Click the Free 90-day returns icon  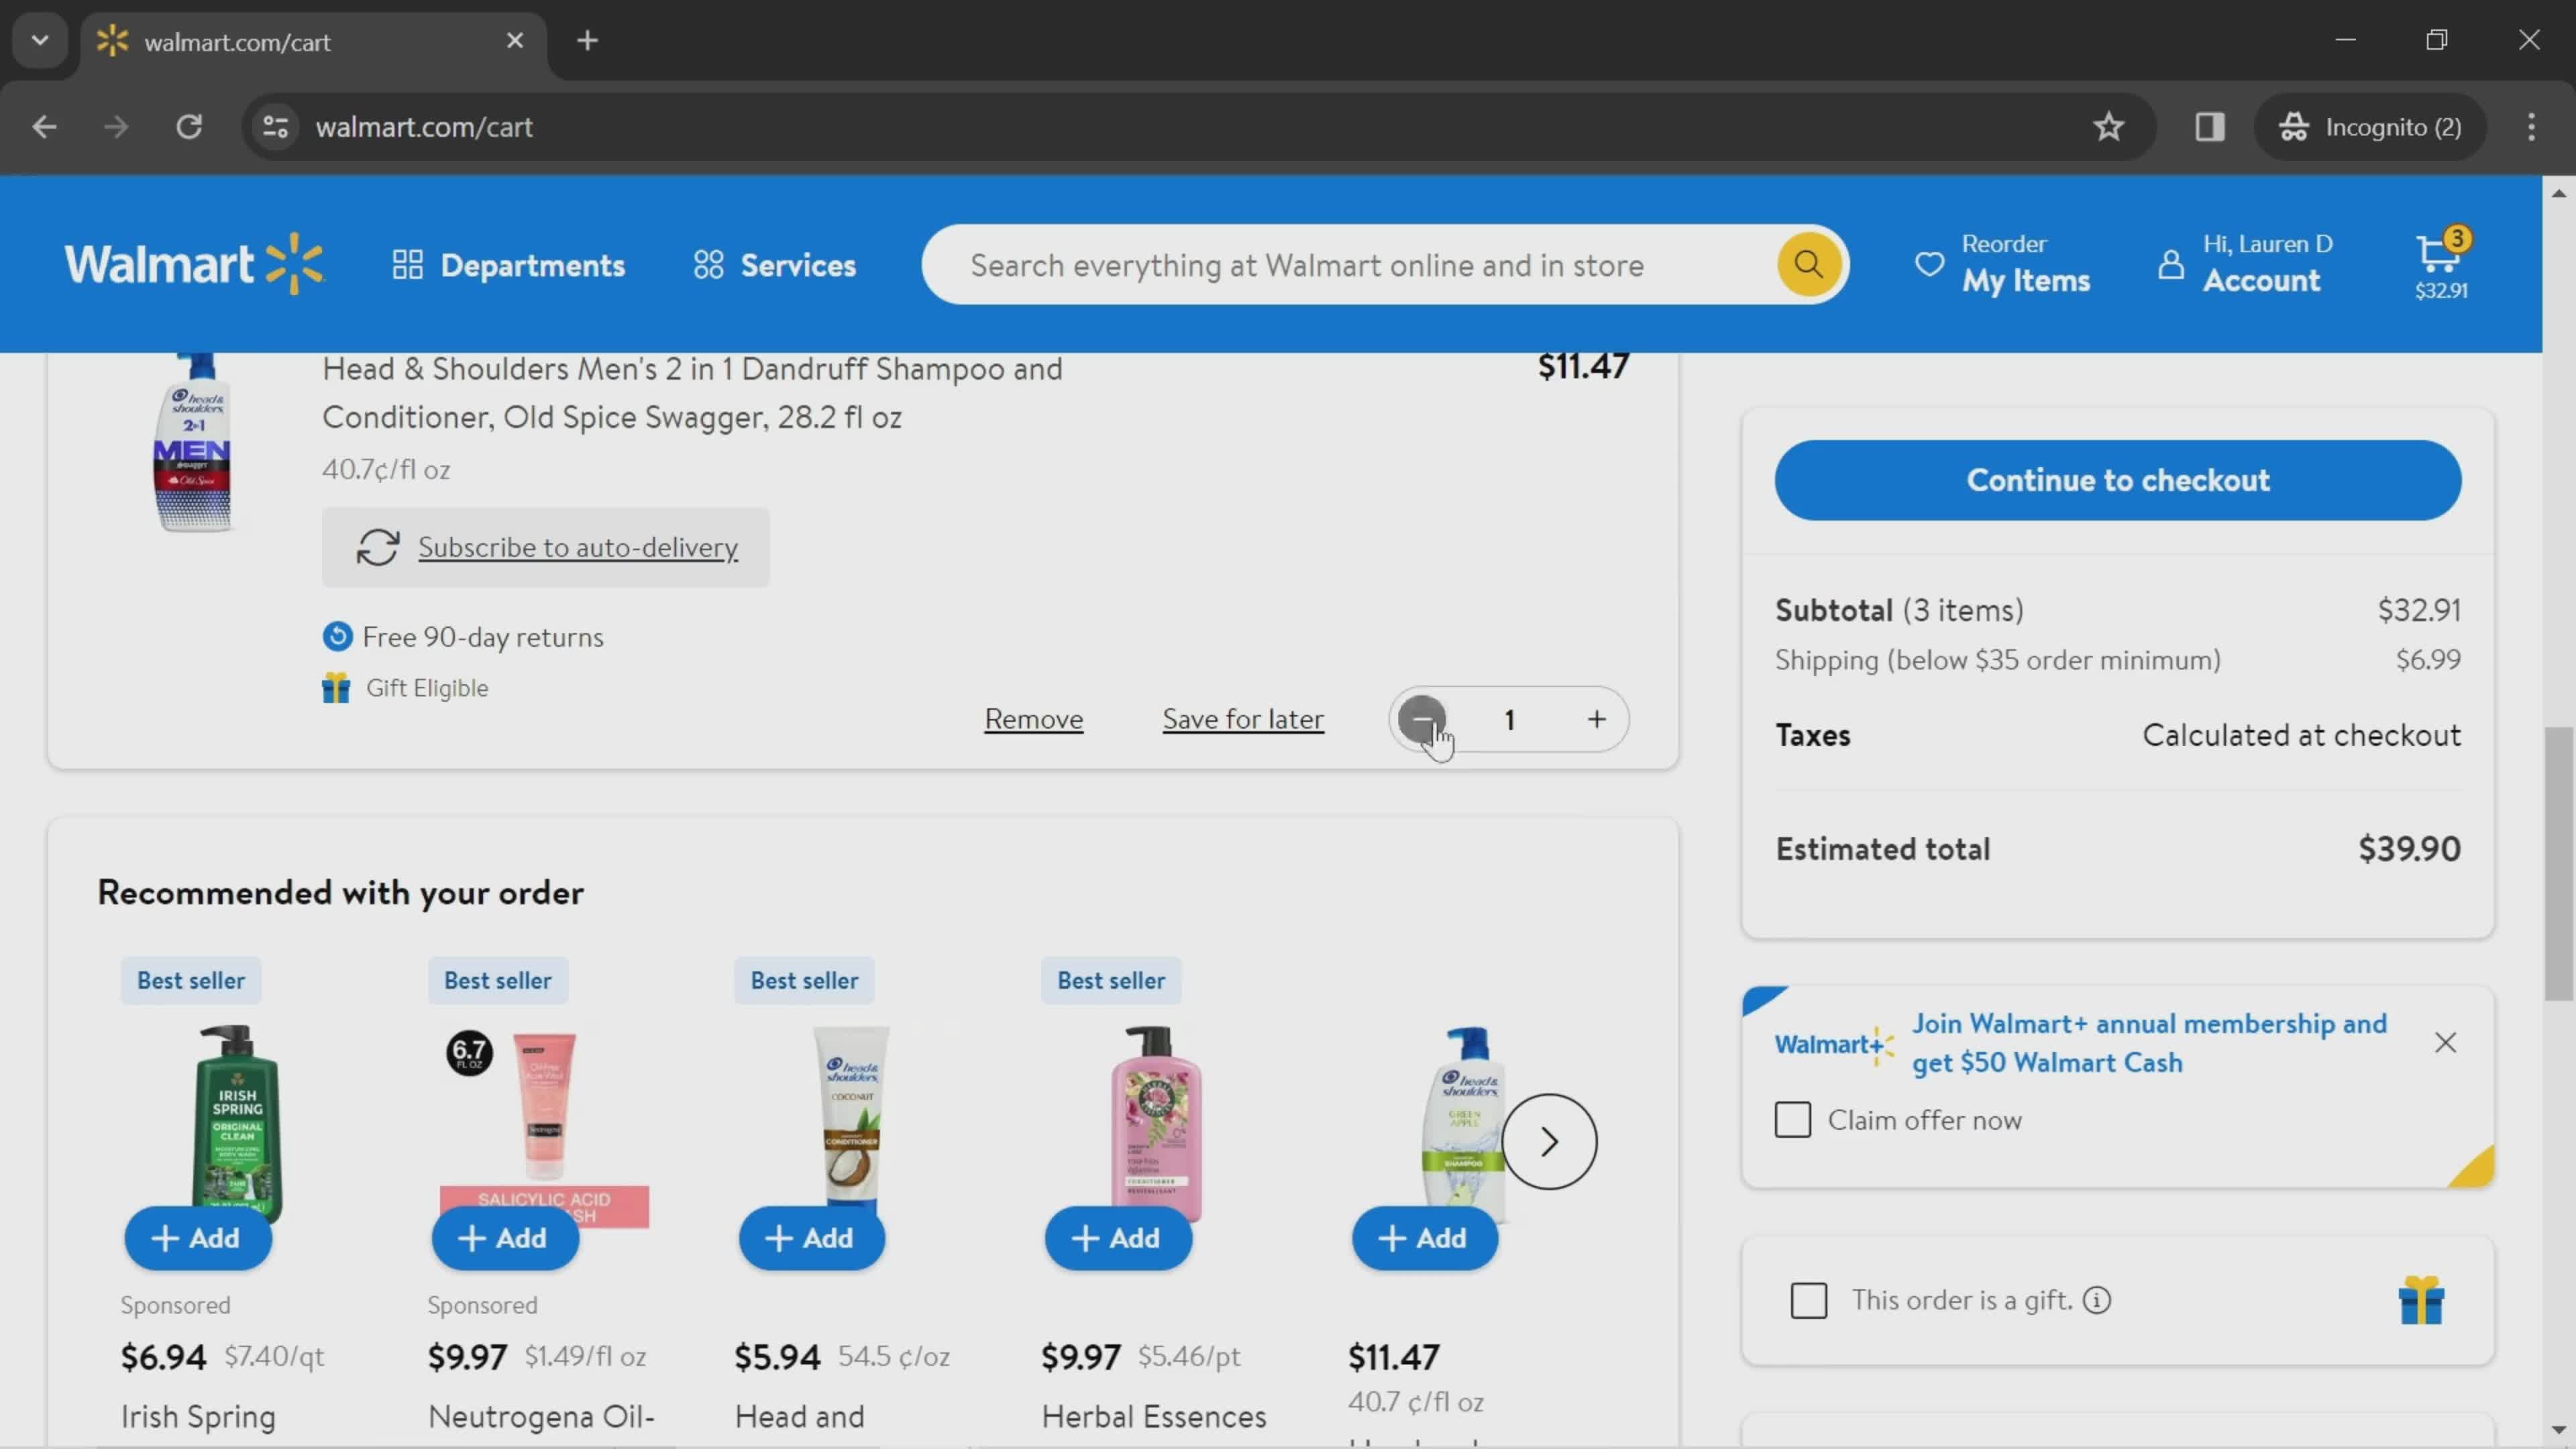(337, 636)
